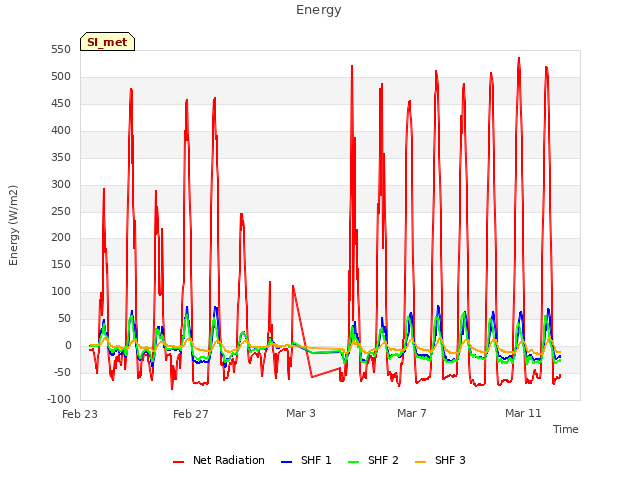Click the x-axis label Time

tap(565, 429)
